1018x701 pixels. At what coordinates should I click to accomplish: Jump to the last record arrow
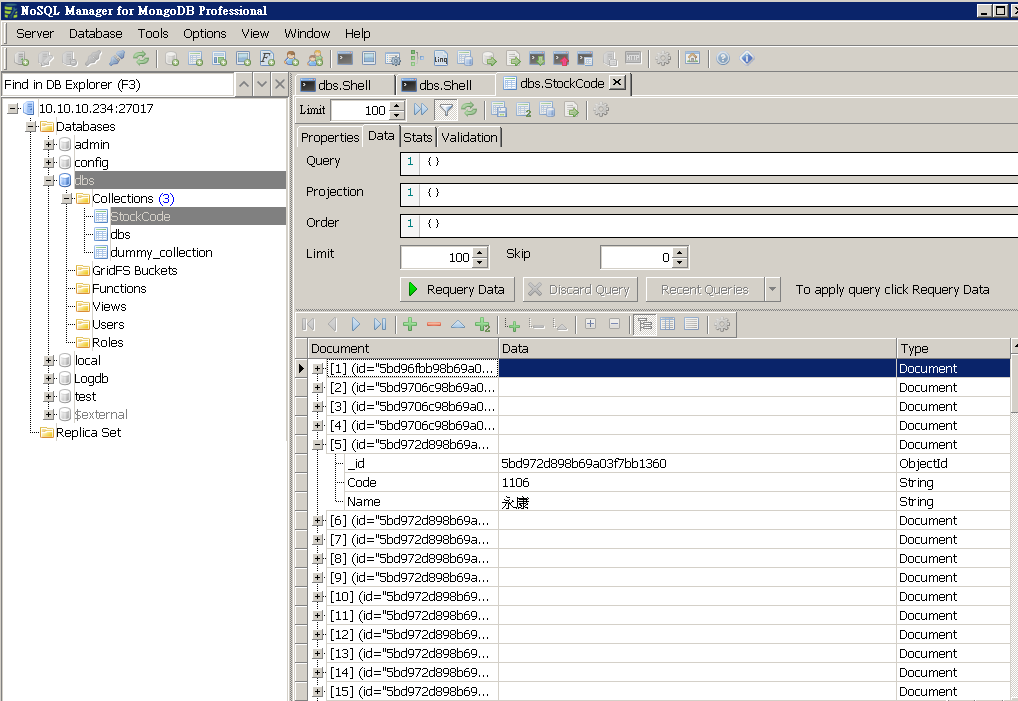(x=380, y=325)
